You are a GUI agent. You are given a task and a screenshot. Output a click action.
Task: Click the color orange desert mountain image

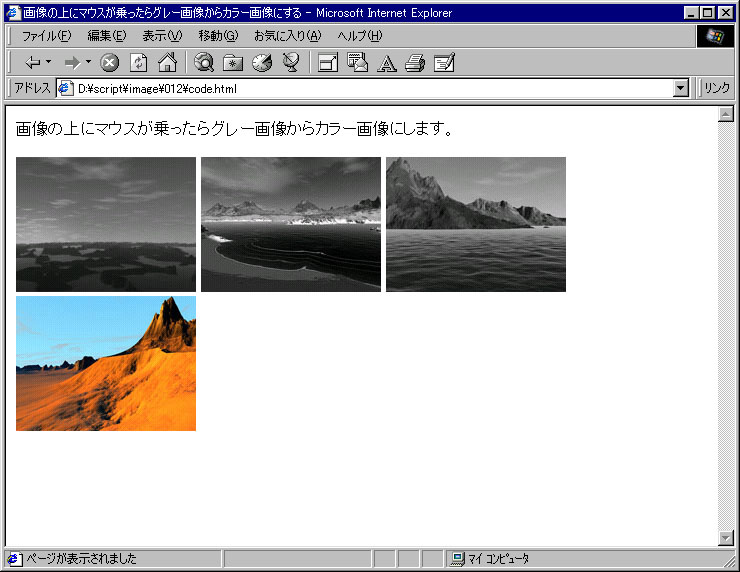pyautogui.click(x=106, y=363)
